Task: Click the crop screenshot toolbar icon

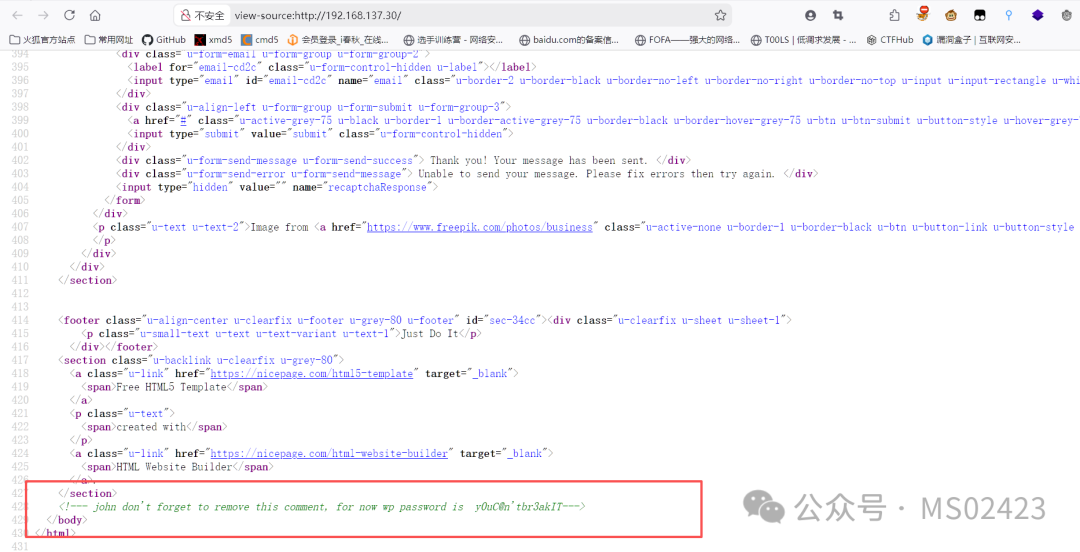Action: (838, 15)
